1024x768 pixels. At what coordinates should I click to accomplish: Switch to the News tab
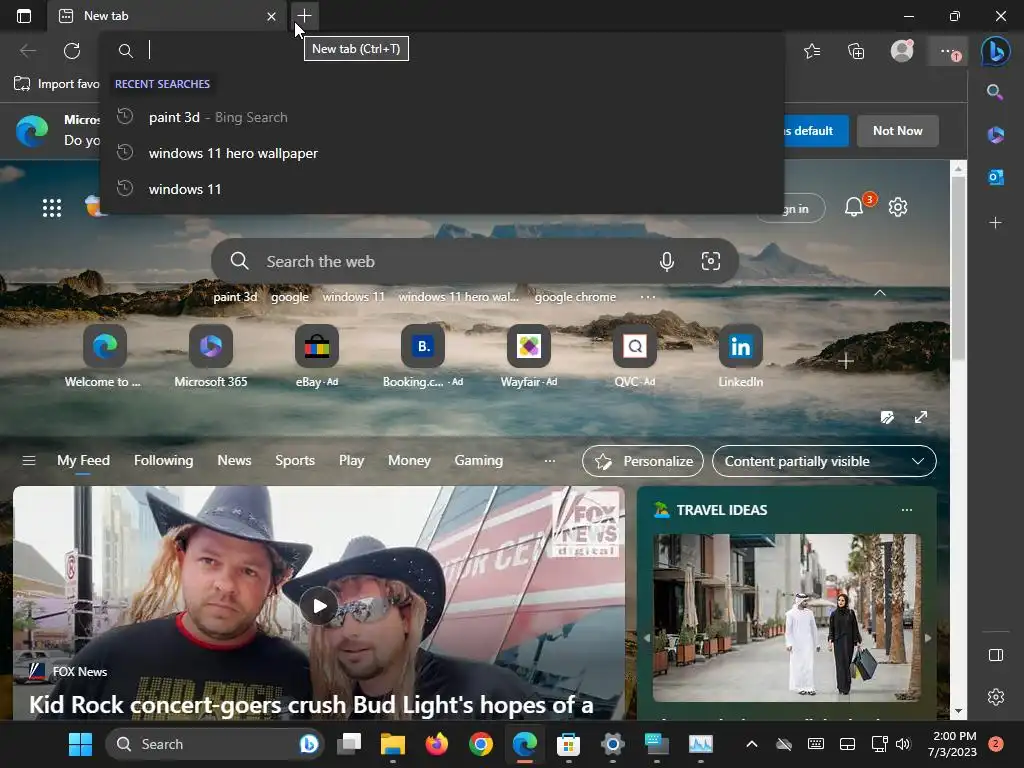coord(234,460)
